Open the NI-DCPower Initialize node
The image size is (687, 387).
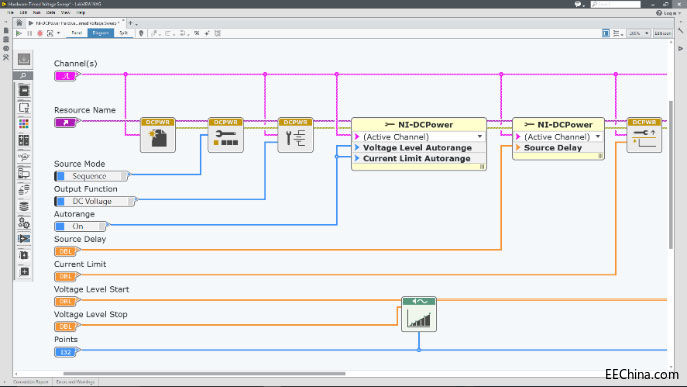pos(158,135)
